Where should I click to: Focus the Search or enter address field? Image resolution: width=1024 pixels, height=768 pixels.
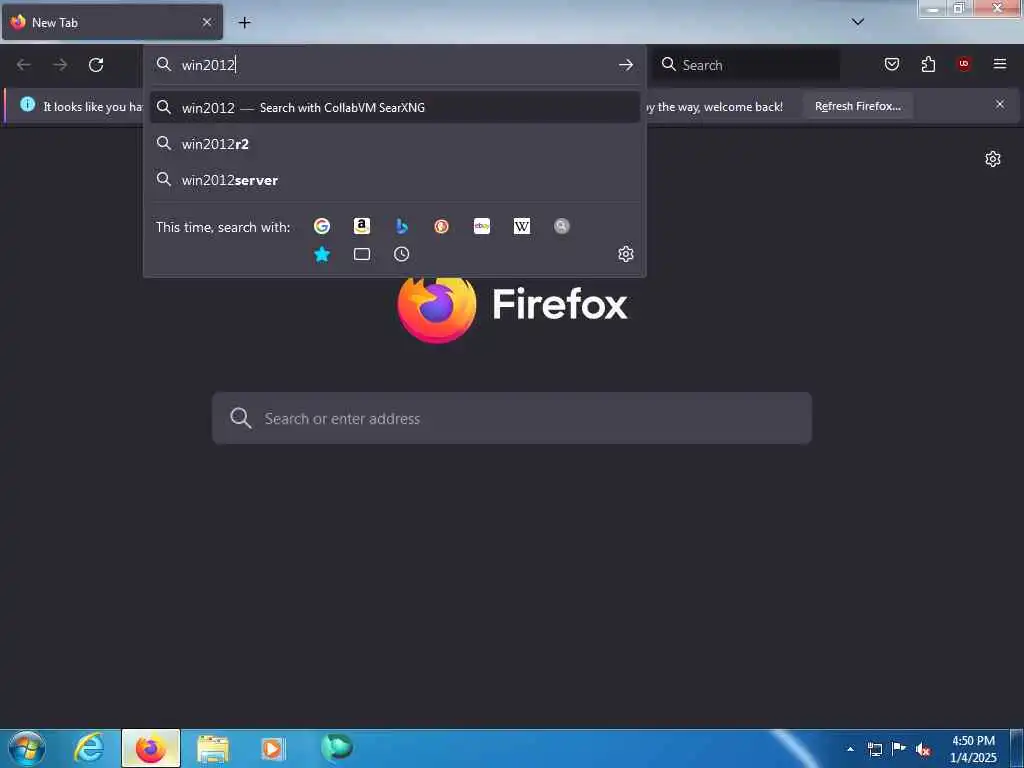point(512,419)
